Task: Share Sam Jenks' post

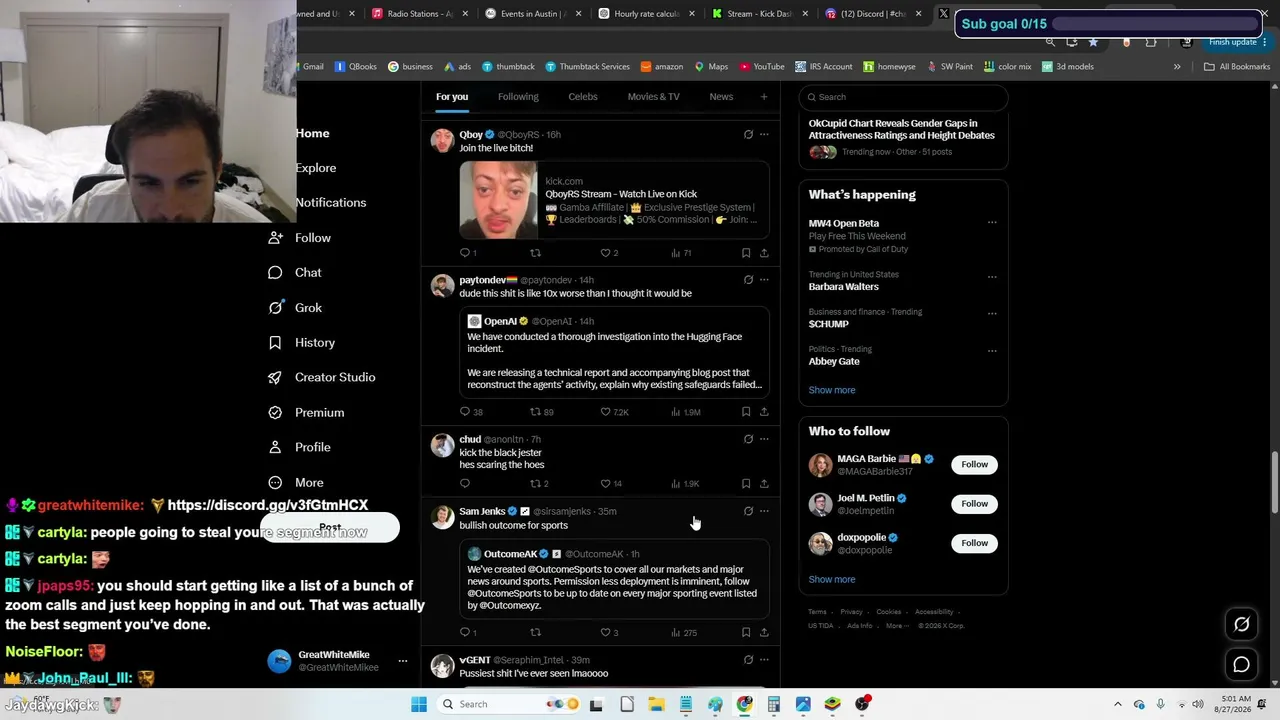Action: coord(764,633)
